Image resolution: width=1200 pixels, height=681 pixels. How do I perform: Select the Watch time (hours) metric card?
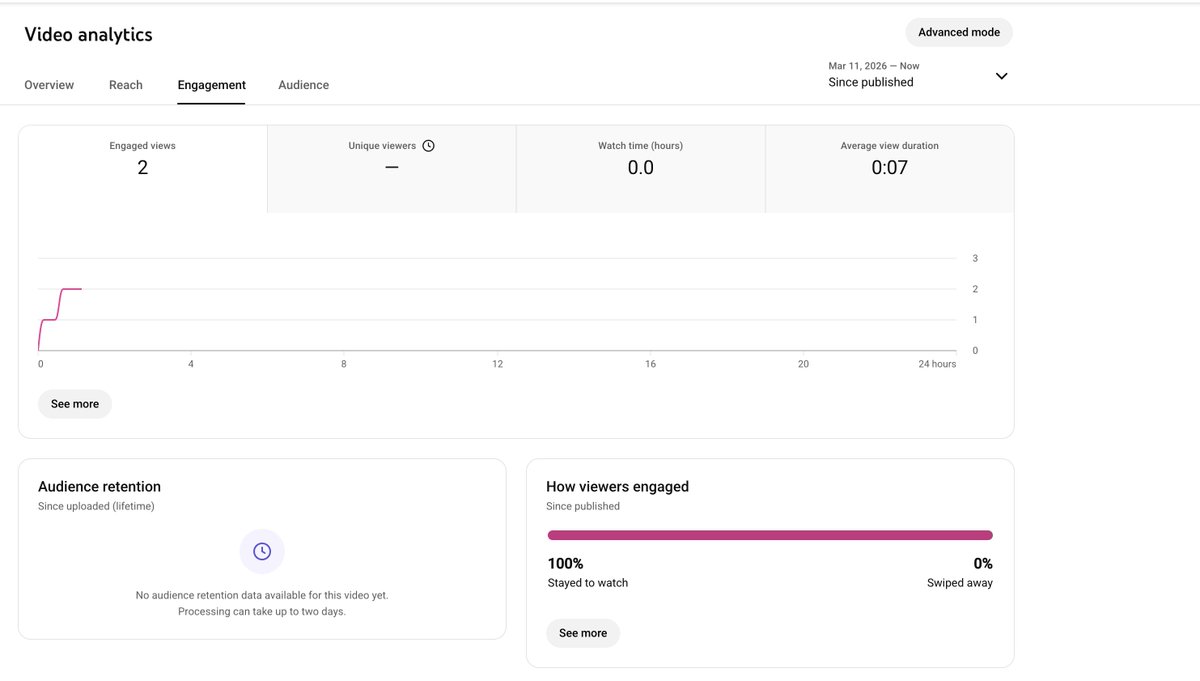[x=641, y=169]
